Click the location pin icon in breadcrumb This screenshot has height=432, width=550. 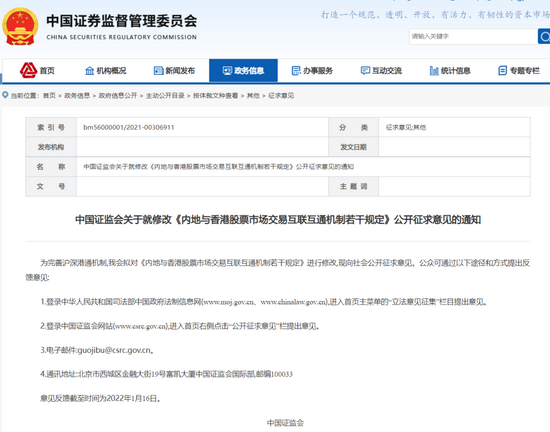(x=5, y=95)
